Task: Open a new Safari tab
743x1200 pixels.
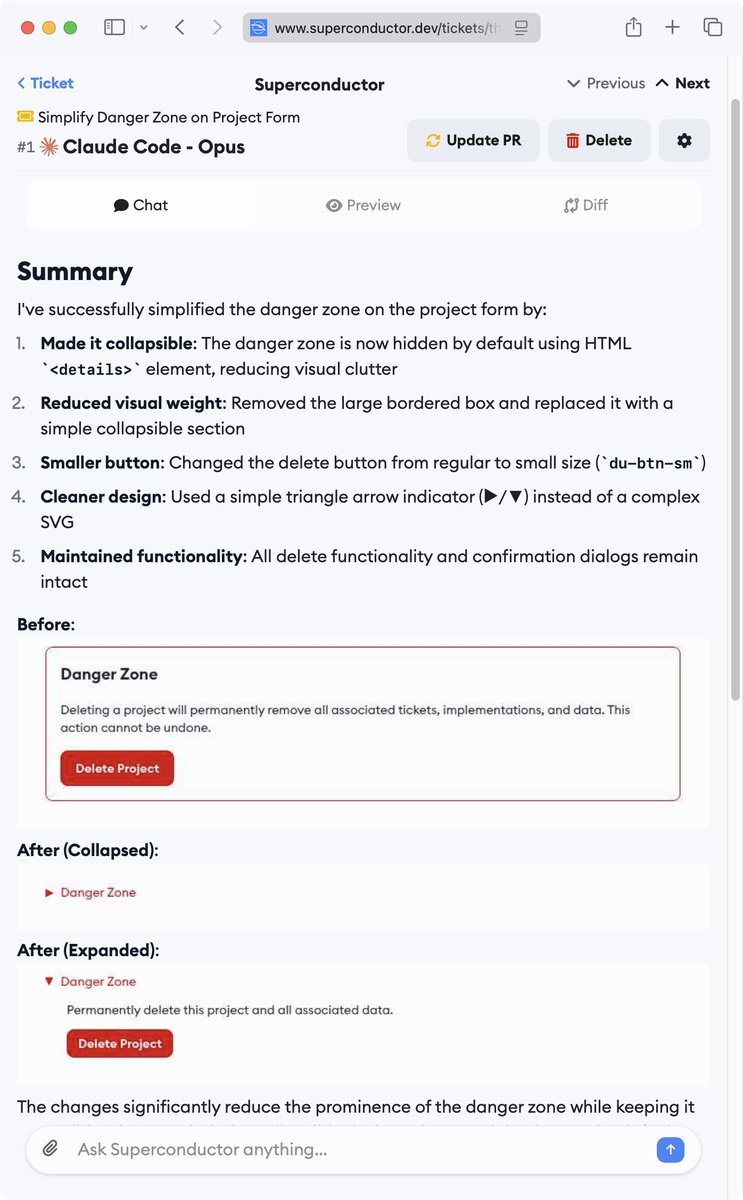Action: coord(672,28)
